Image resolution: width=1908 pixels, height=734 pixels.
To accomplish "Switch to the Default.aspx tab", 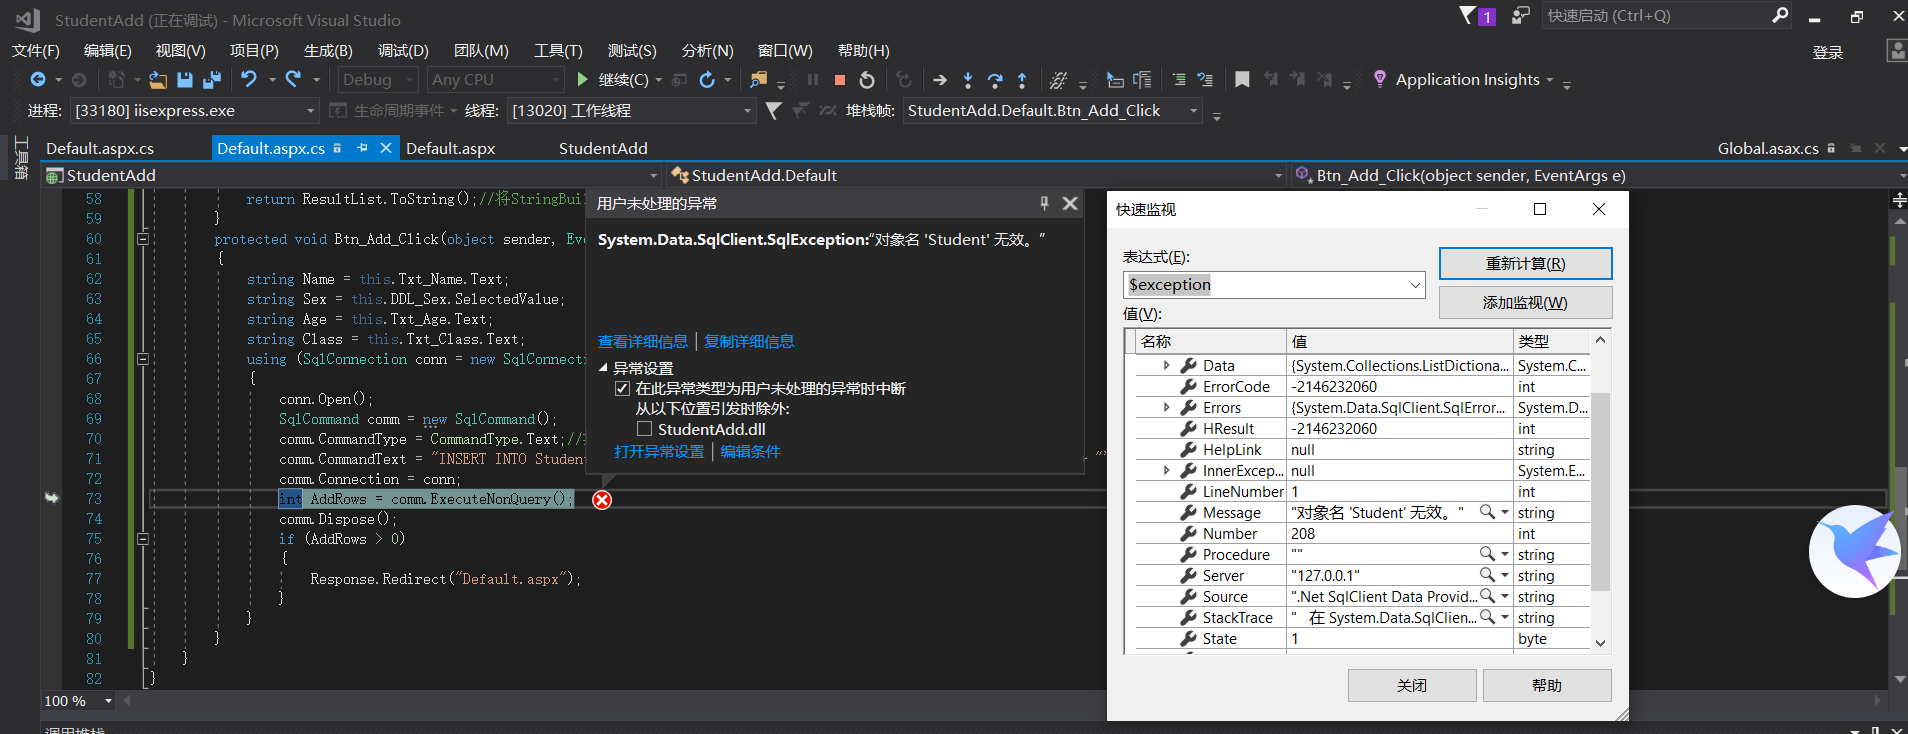I will click(450, 148).
